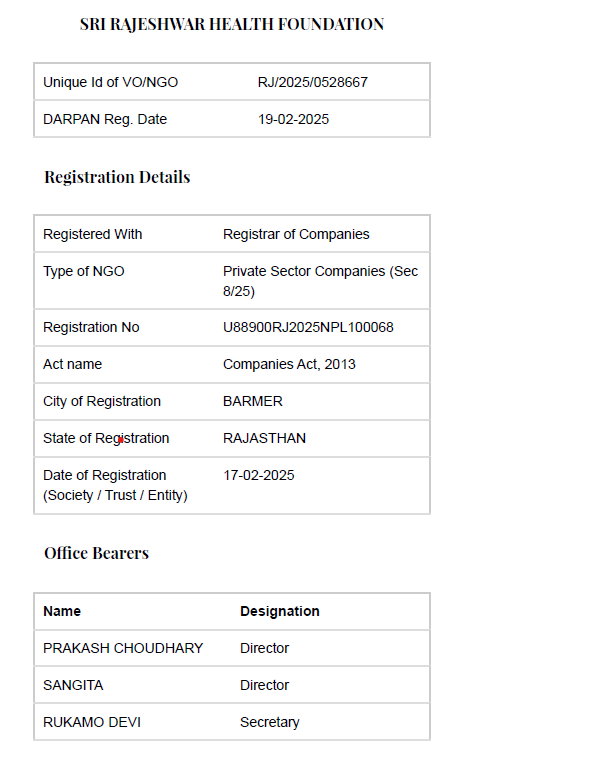The height and width of the screenshot is (763, 591).
Task: Click the Secretary designation for RUKAMO DEVI
Action: pyautogui.click(x=269, y=722)
